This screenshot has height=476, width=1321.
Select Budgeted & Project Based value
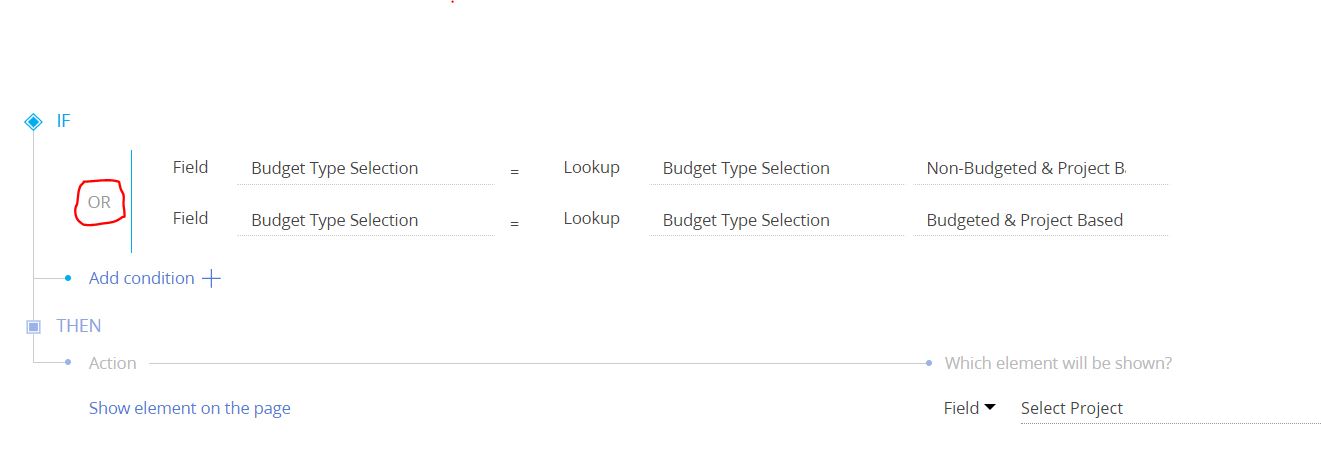click(1040, 221)
